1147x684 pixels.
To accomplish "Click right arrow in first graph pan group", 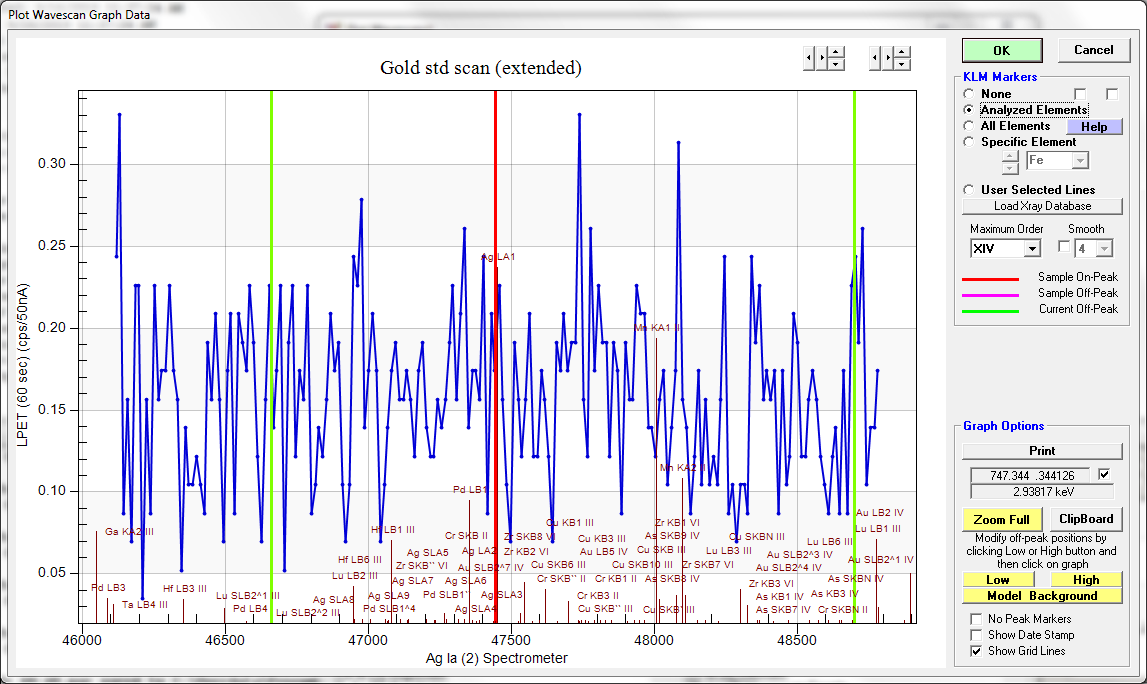I will click(822, 58).
